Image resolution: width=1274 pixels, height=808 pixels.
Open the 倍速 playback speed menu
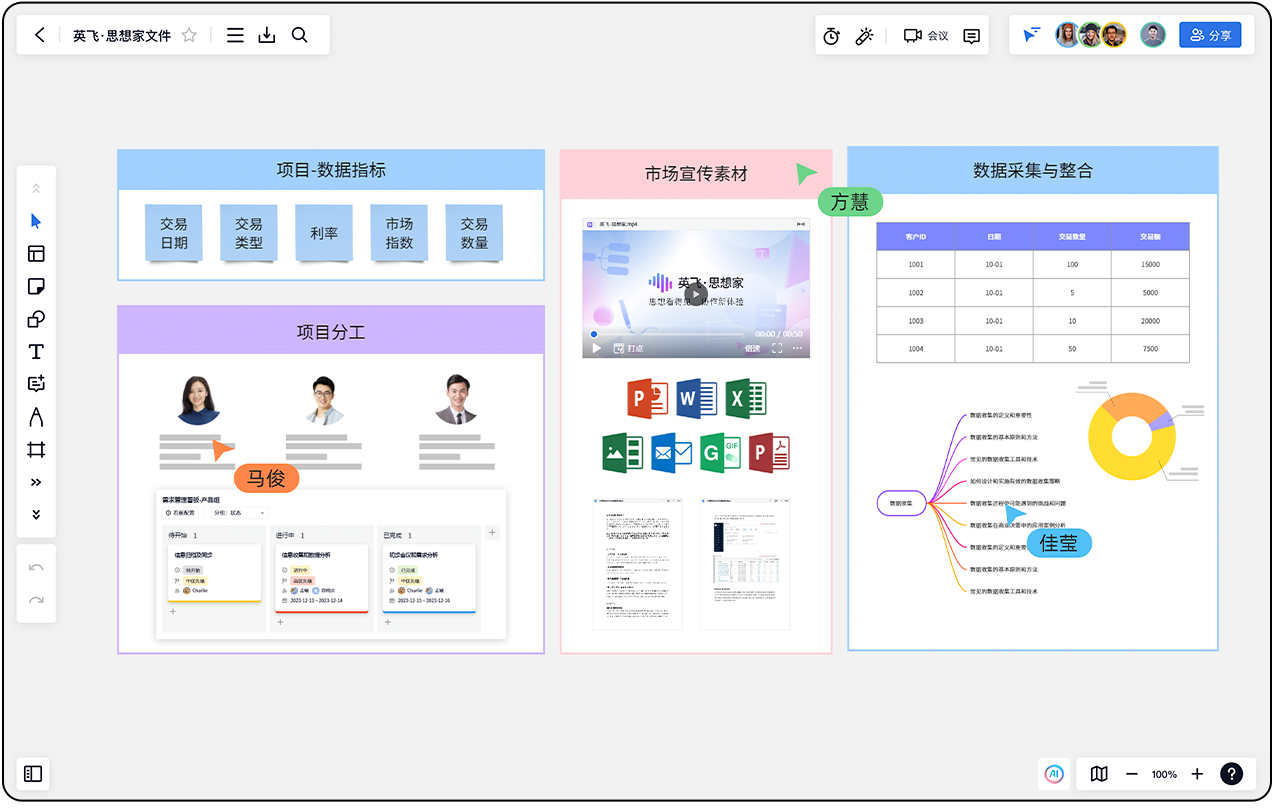pyautogui.click(x=752, y=349)
